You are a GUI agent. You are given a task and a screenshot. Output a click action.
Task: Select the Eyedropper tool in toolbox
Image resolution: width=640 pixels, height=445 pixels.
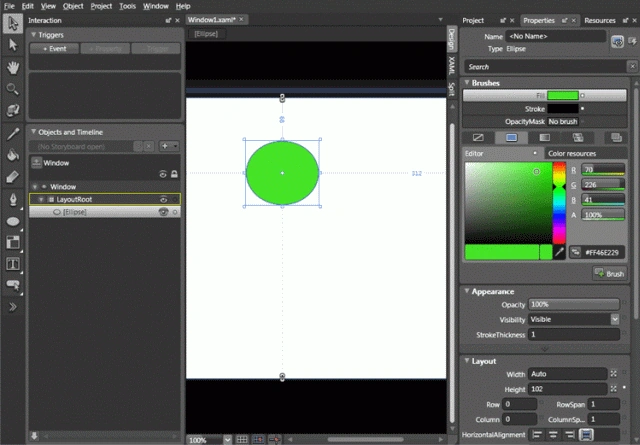tap(13, 134)
